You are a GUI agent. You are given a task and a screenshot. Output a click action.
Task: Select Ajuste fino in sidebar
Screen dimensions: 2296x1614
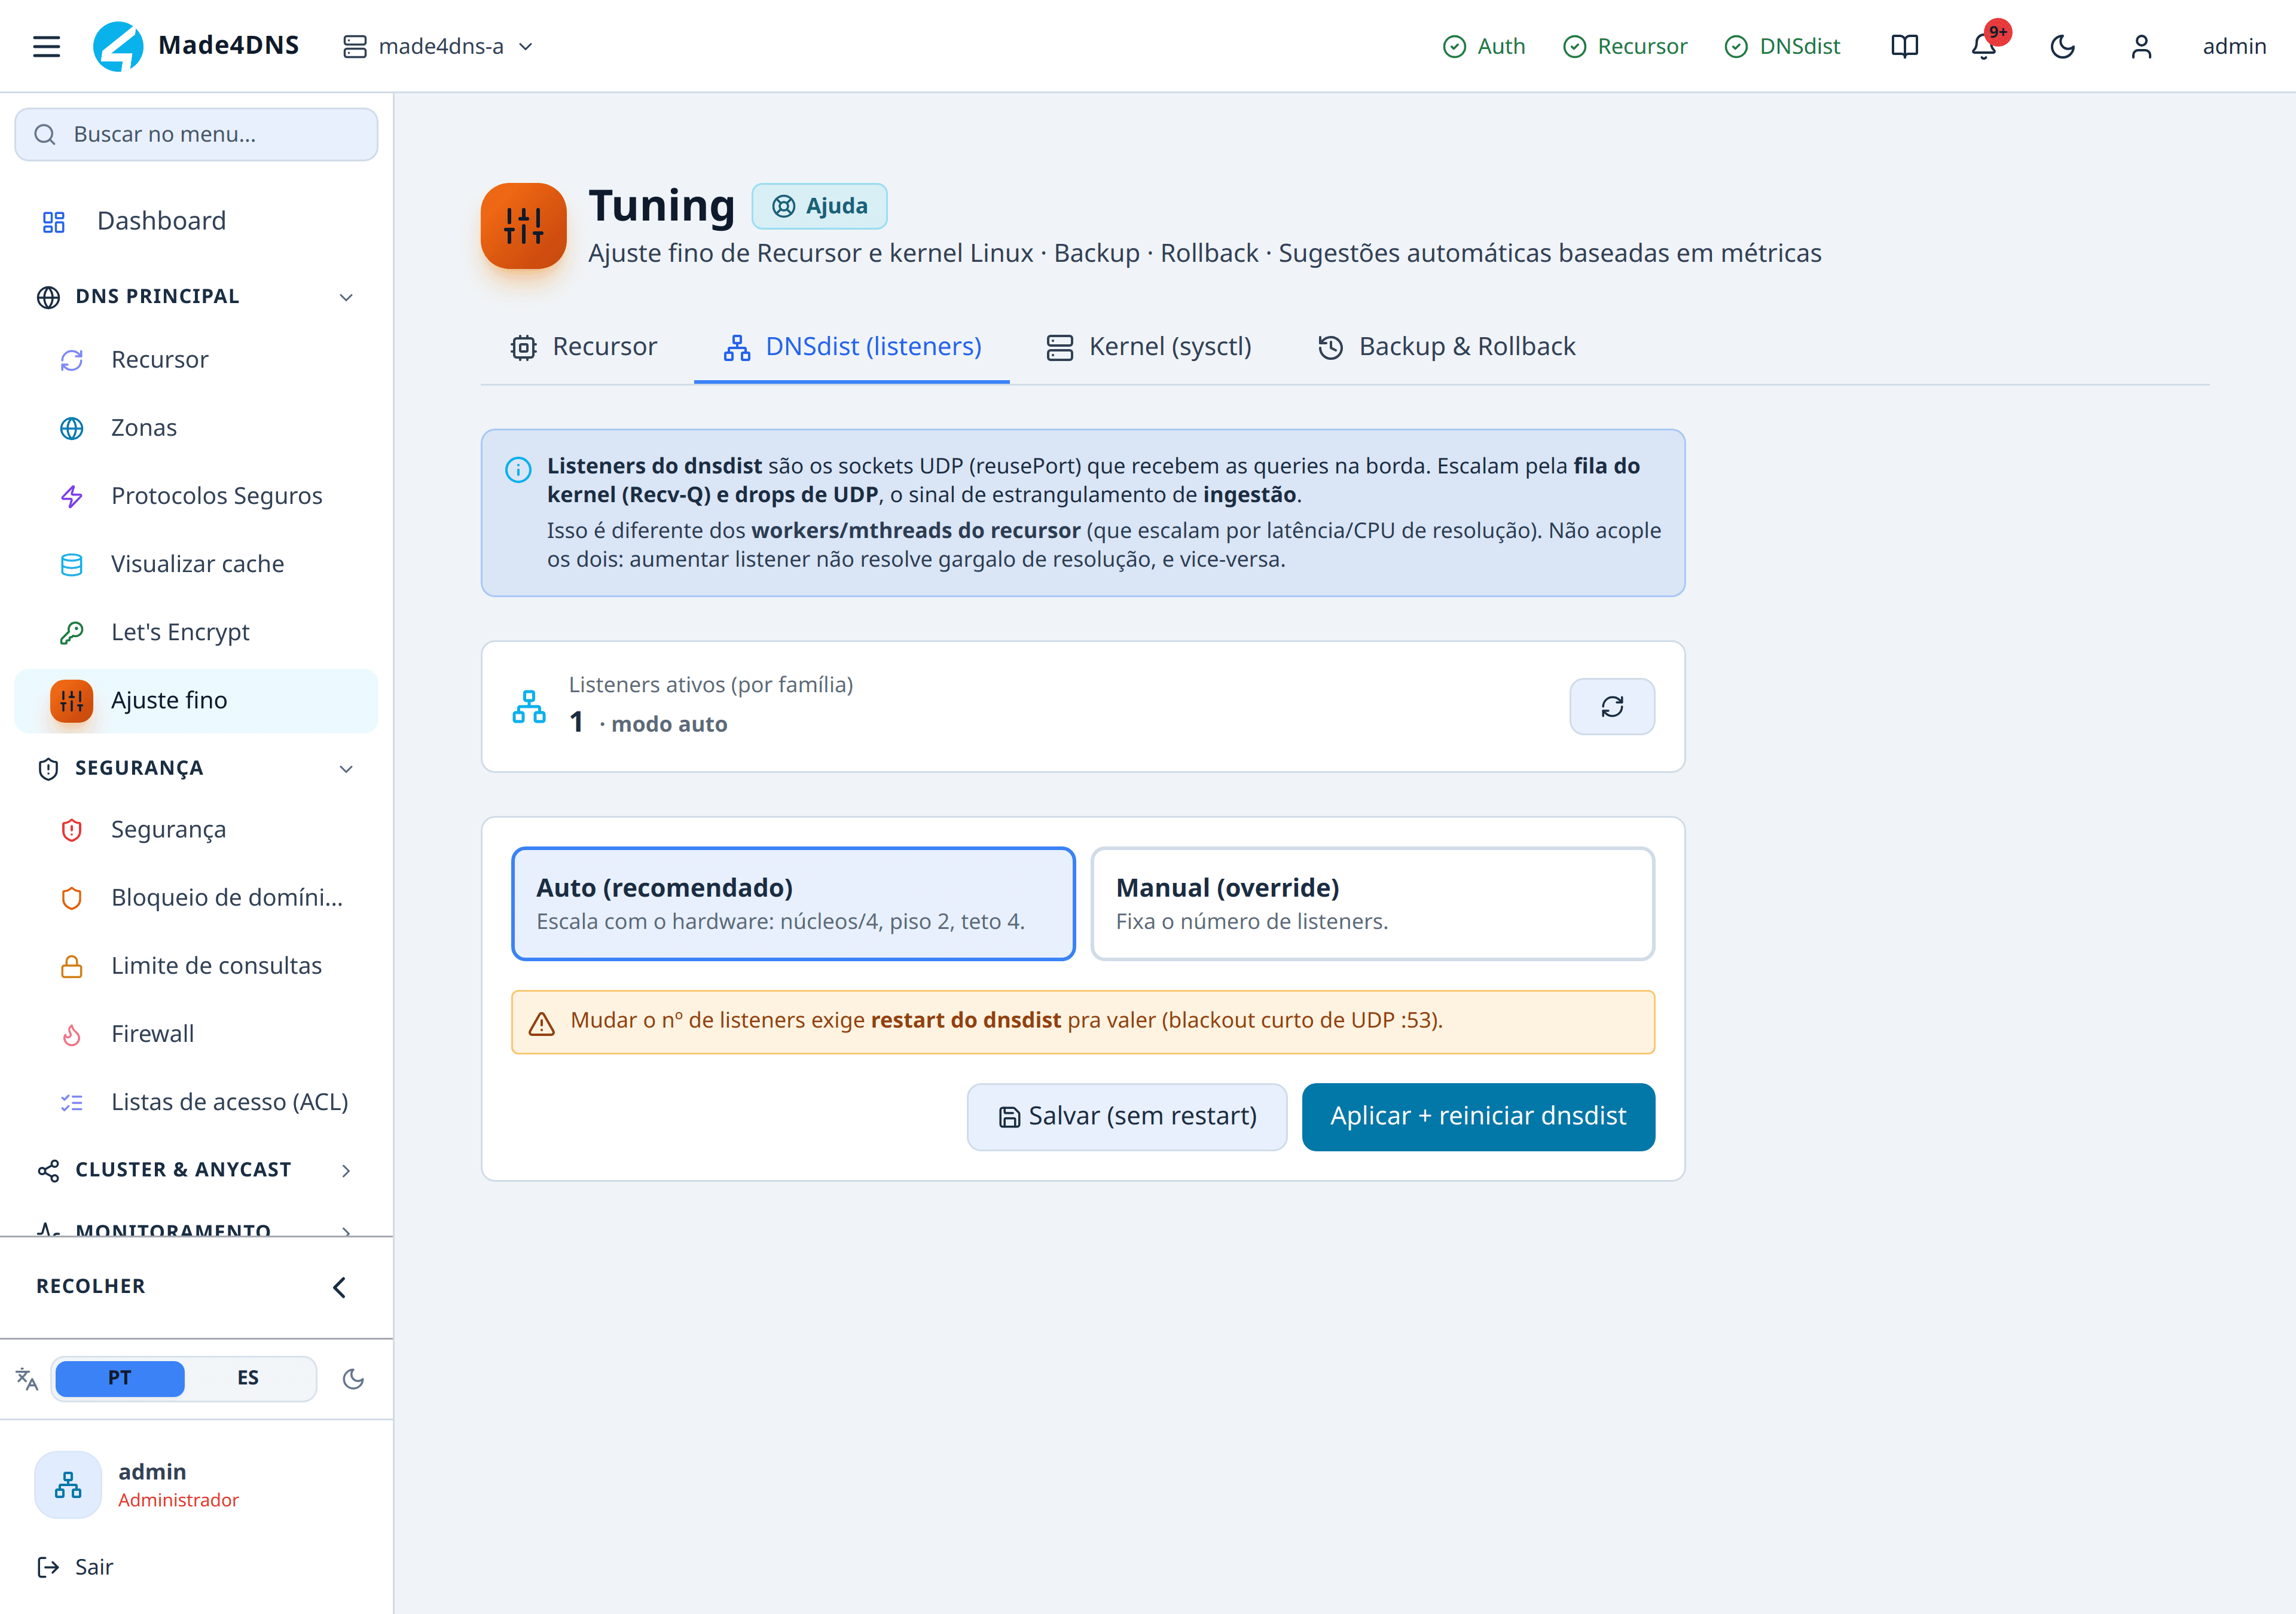196,700
